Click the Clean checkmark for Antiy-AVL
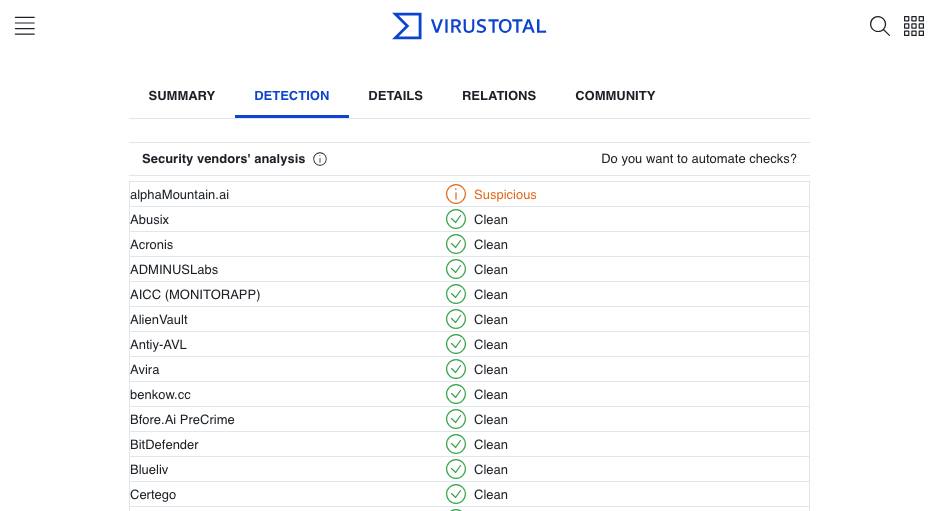Screen dimensions: 938x511 click(x=456, y=345)
